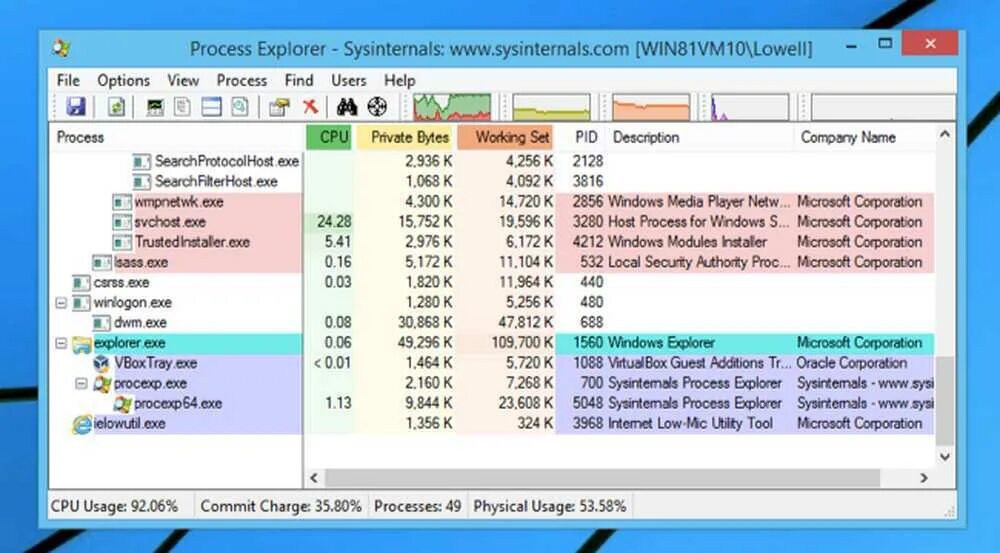Image resolution: width=1000 pixels, height=553 pixels.
Task: Open the File menu
Action: [x=68, y=80]
